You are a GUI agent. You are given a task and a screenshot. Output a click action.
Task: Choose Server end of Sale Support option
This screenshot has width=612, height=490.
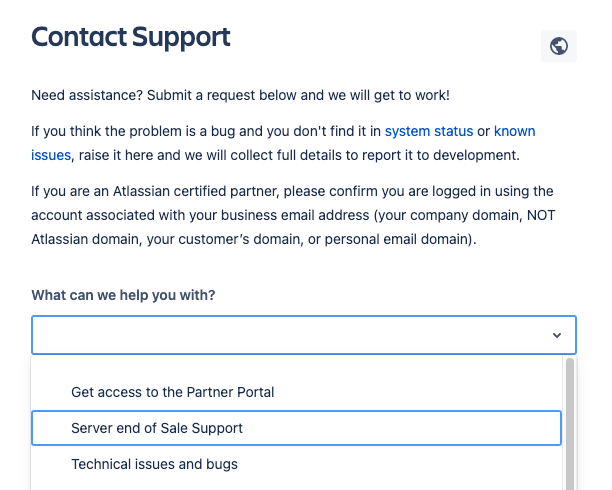[x=296, y=428]
